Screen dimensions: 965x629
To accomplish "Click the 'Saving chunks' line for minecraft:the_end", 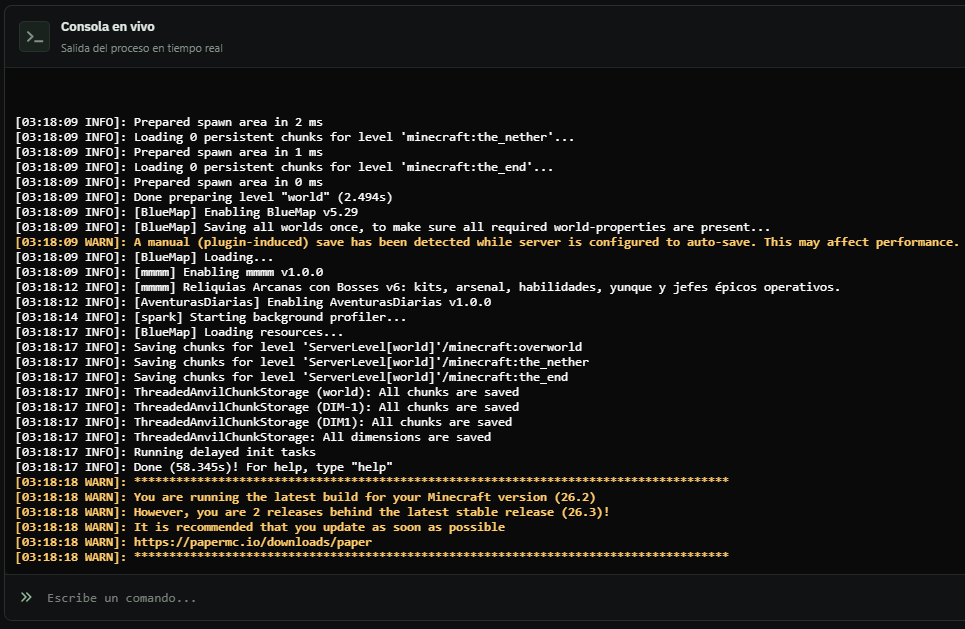I will 292,377.
